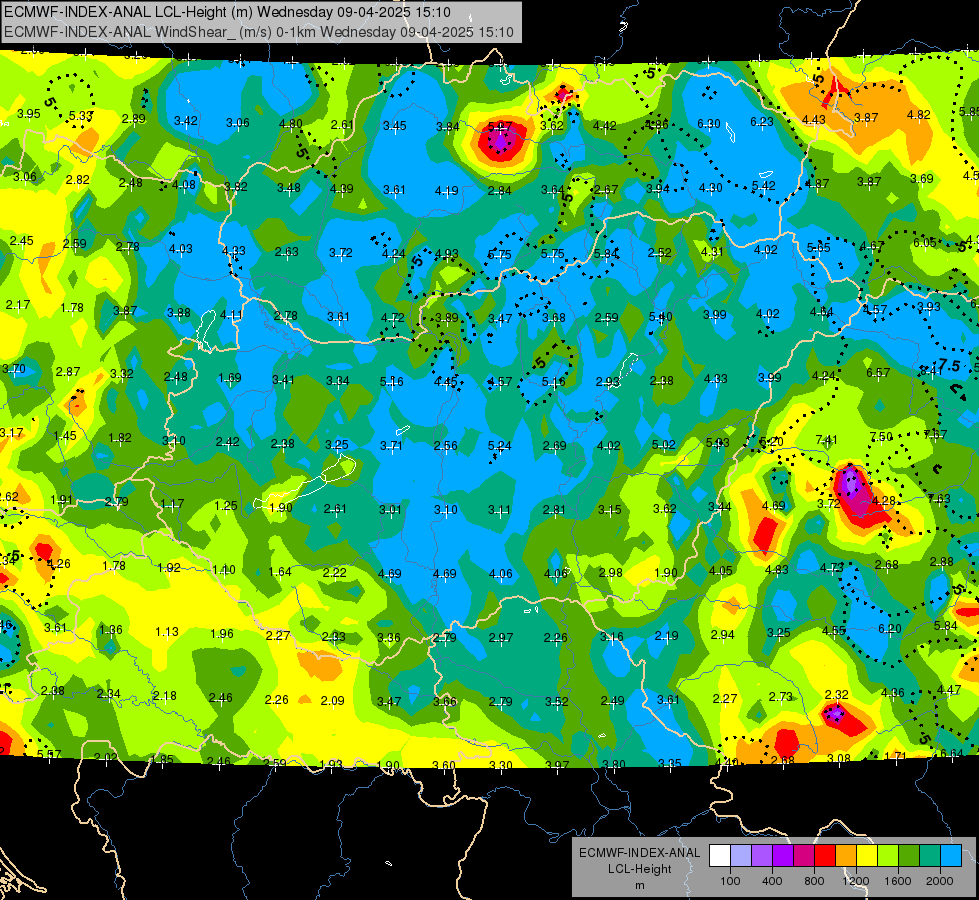Click the white legend swatch above 100
Image resolution: width=979 pixels, height=900 pixels.
(x=719, y=855)
